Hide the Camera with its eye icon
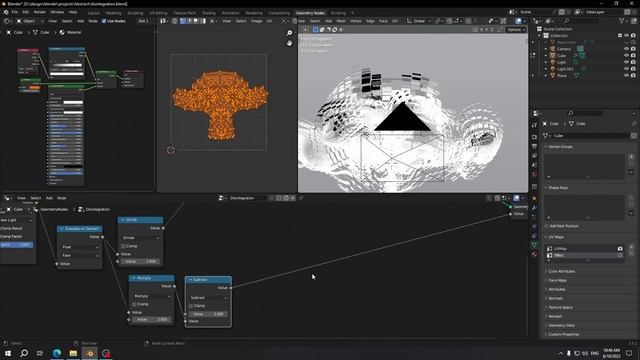Image resolution: width=640 pixels, height=360 pixels. (627, 49)
